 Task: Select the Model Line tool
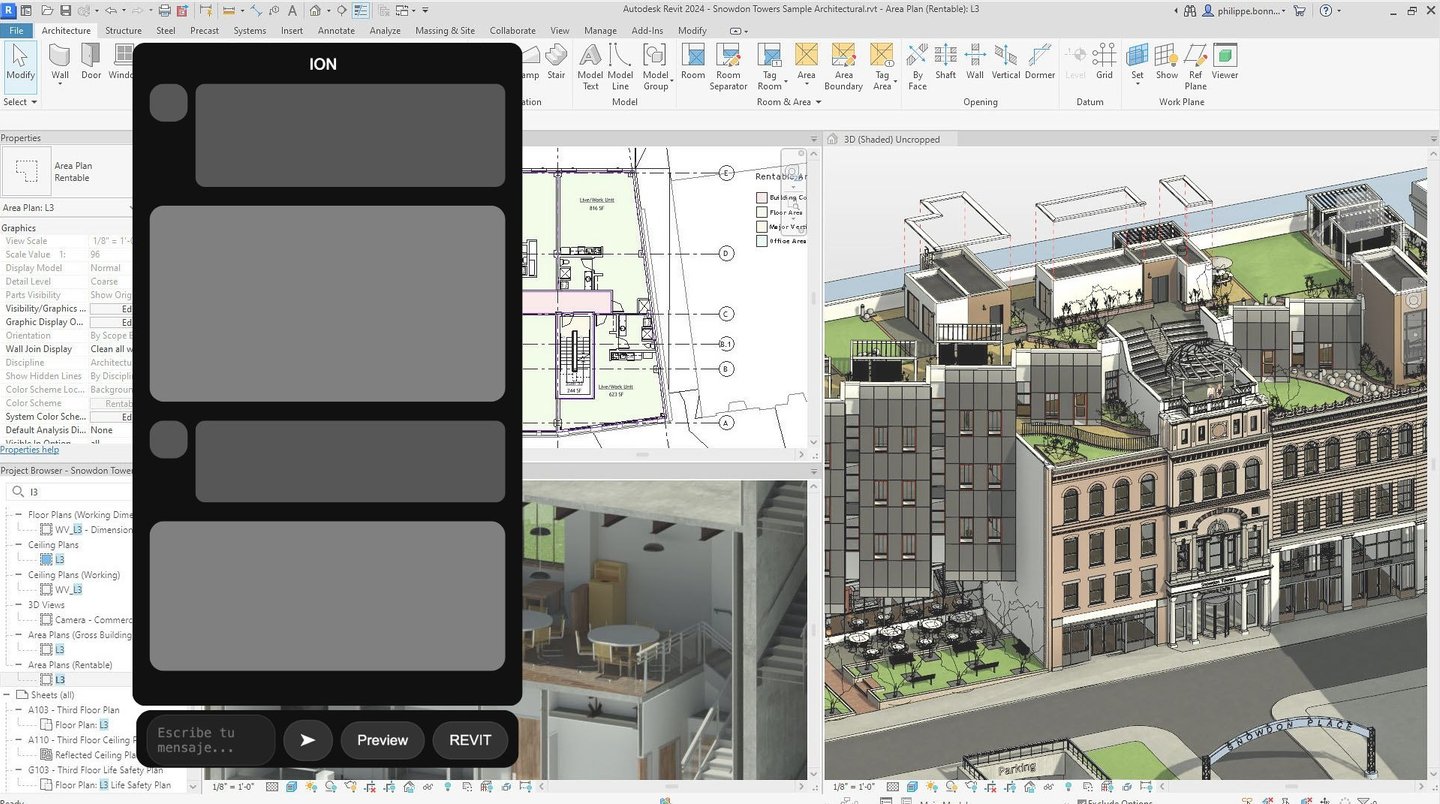(x=620, y=67)
